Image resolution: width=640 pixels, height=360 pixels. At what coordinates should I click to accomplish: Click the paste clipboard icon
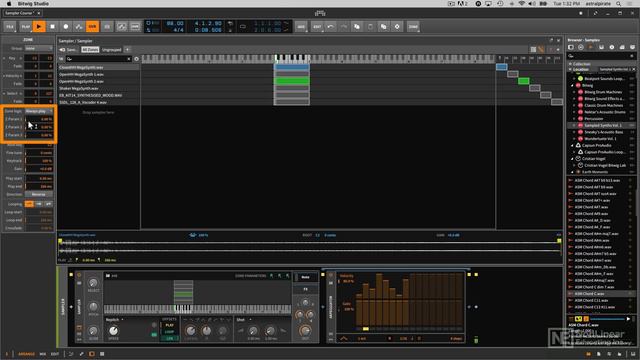click(x=370, y=27)
